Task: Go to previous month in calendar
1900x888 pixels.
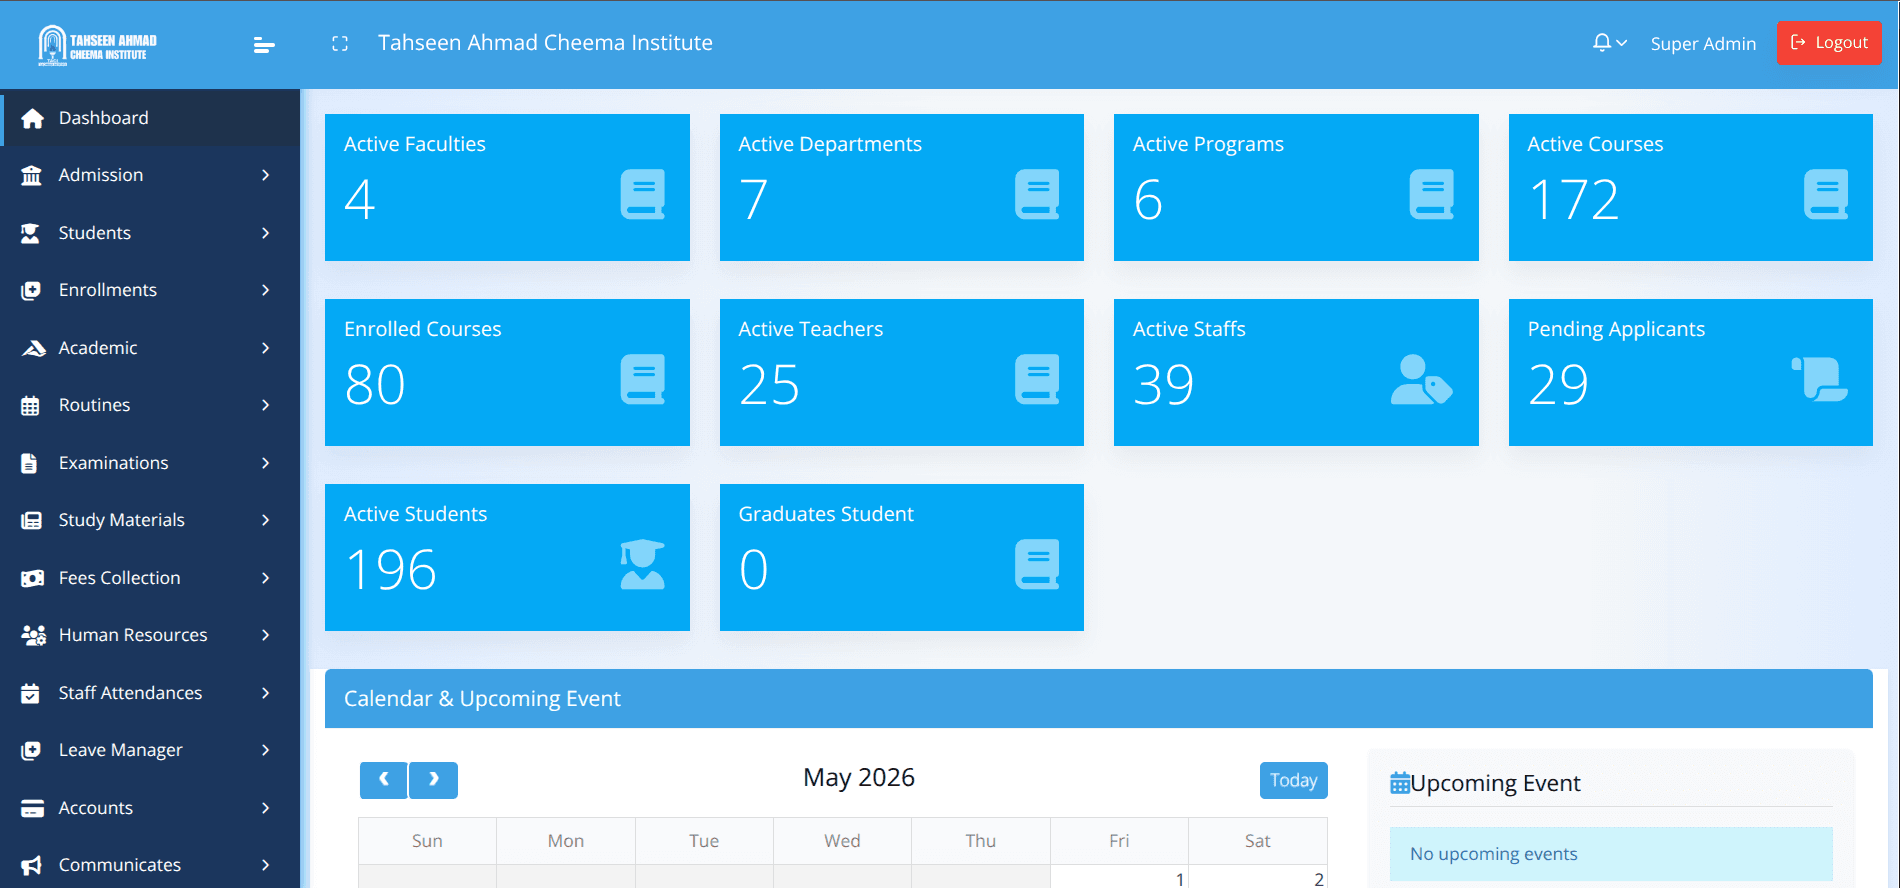Action: coord(384,780)
